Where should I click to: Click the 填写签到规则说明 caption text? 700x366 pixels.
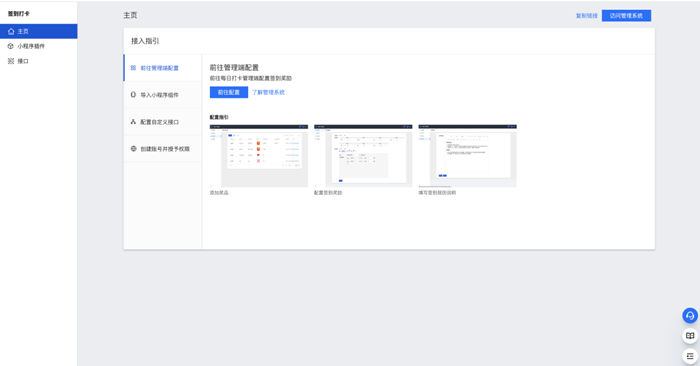click(437, 193)
